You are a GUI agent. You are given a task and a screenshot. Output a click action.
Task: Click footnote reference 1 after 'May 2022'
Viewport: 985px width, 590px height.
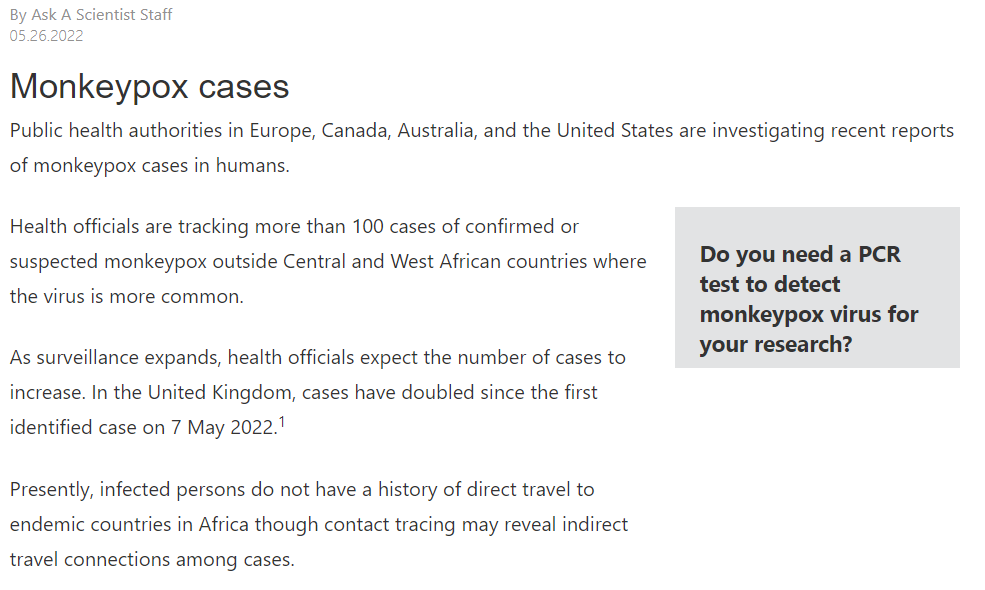click(282, 422)
